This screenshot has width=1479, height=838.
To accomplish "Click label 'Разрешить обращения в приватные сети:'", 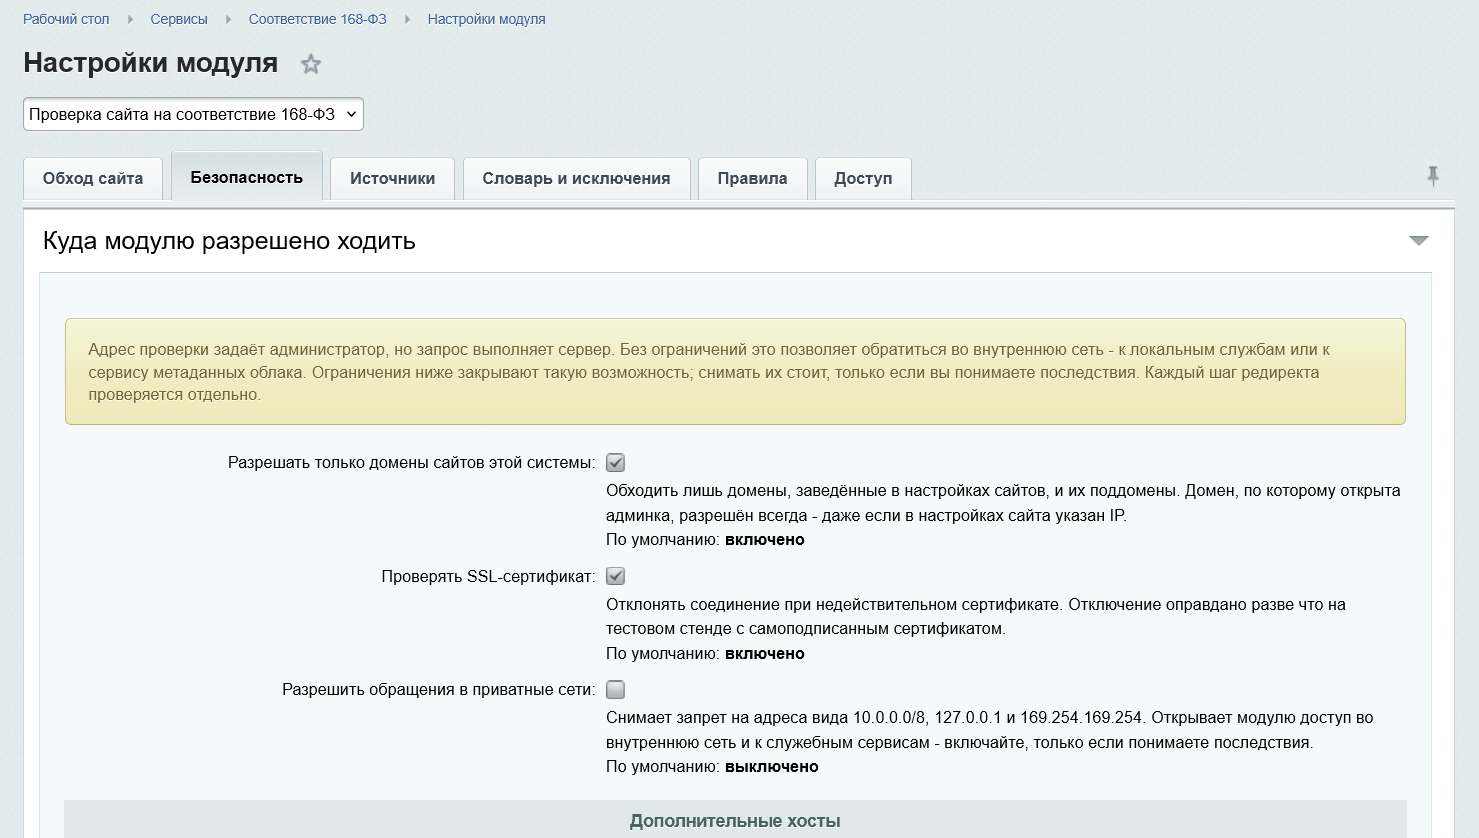I will pyautogui.click(x=439, y=690).
